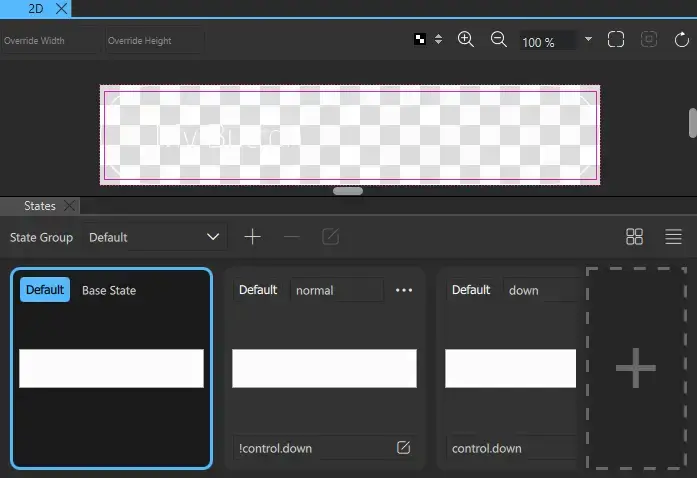Select the normal state preview thumbnail
The image size is (697, 478).
[324, 368]
